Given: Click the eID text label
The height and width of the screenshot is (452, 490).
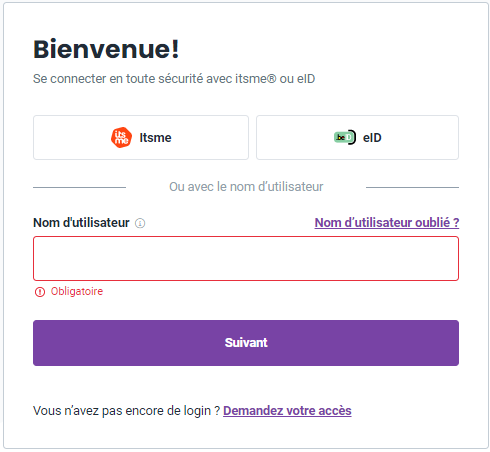Looking at the screenshot, I should tap(372, 138).
